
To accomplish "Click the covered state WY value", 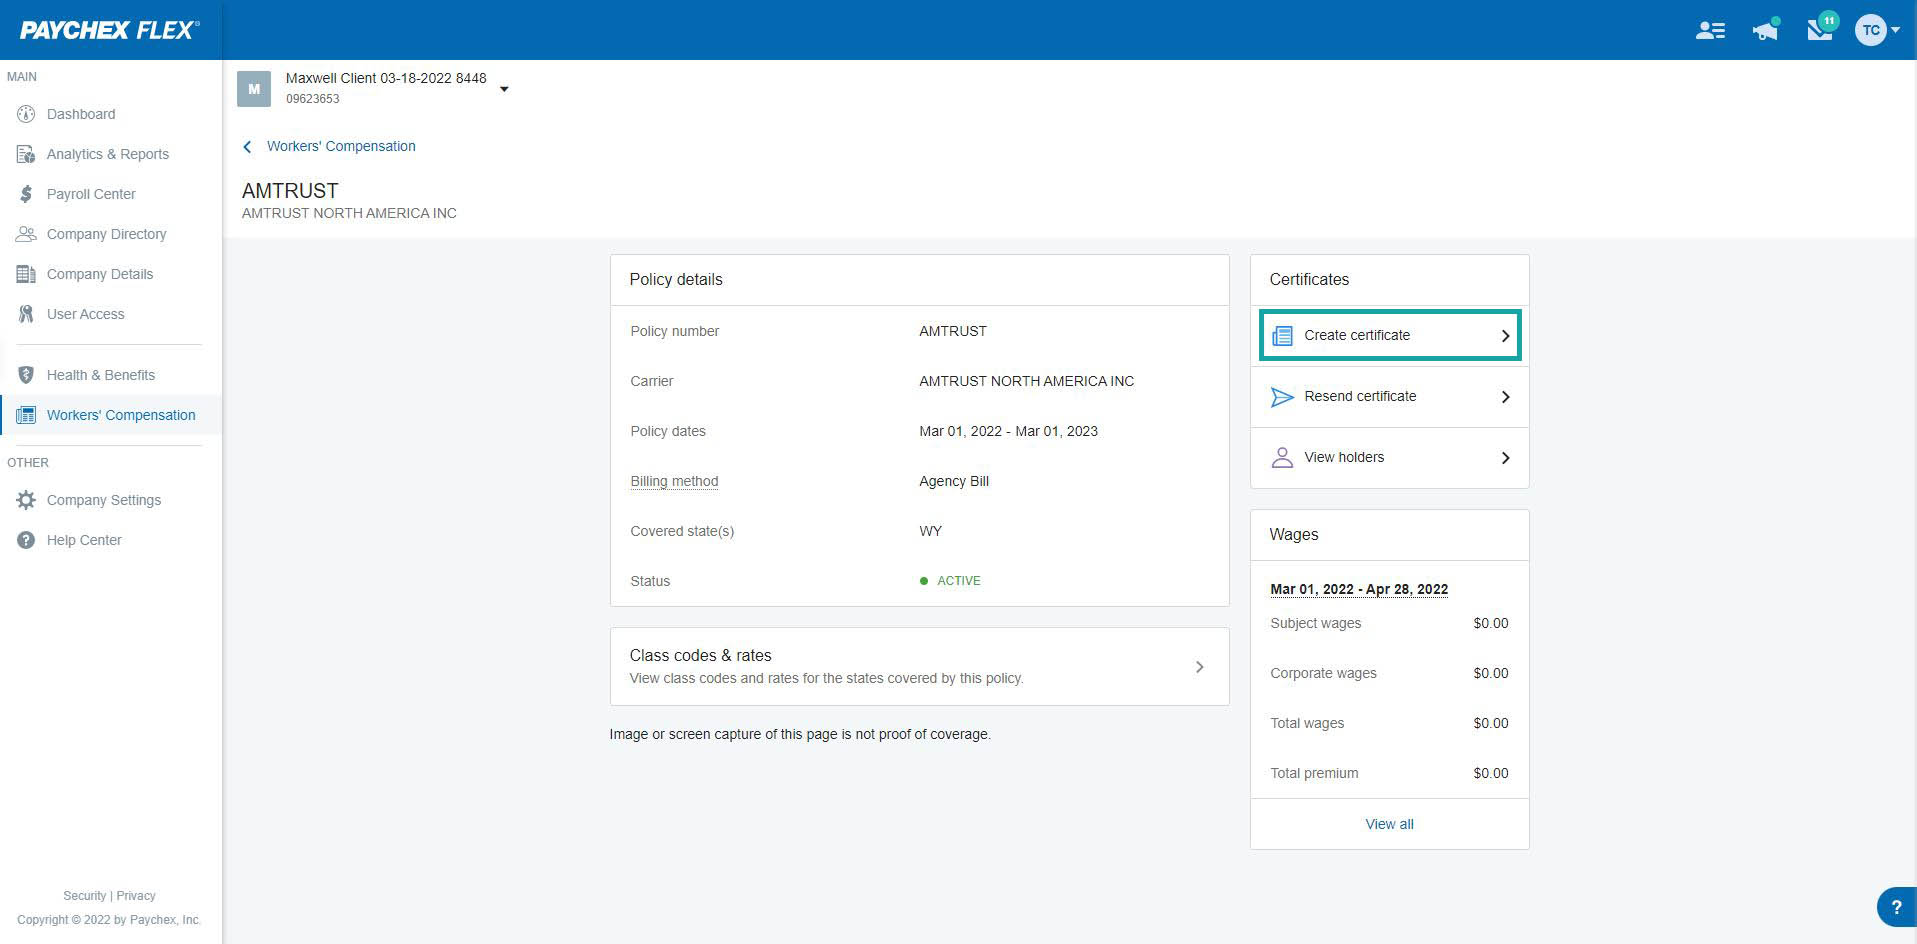I will [930, 531].
